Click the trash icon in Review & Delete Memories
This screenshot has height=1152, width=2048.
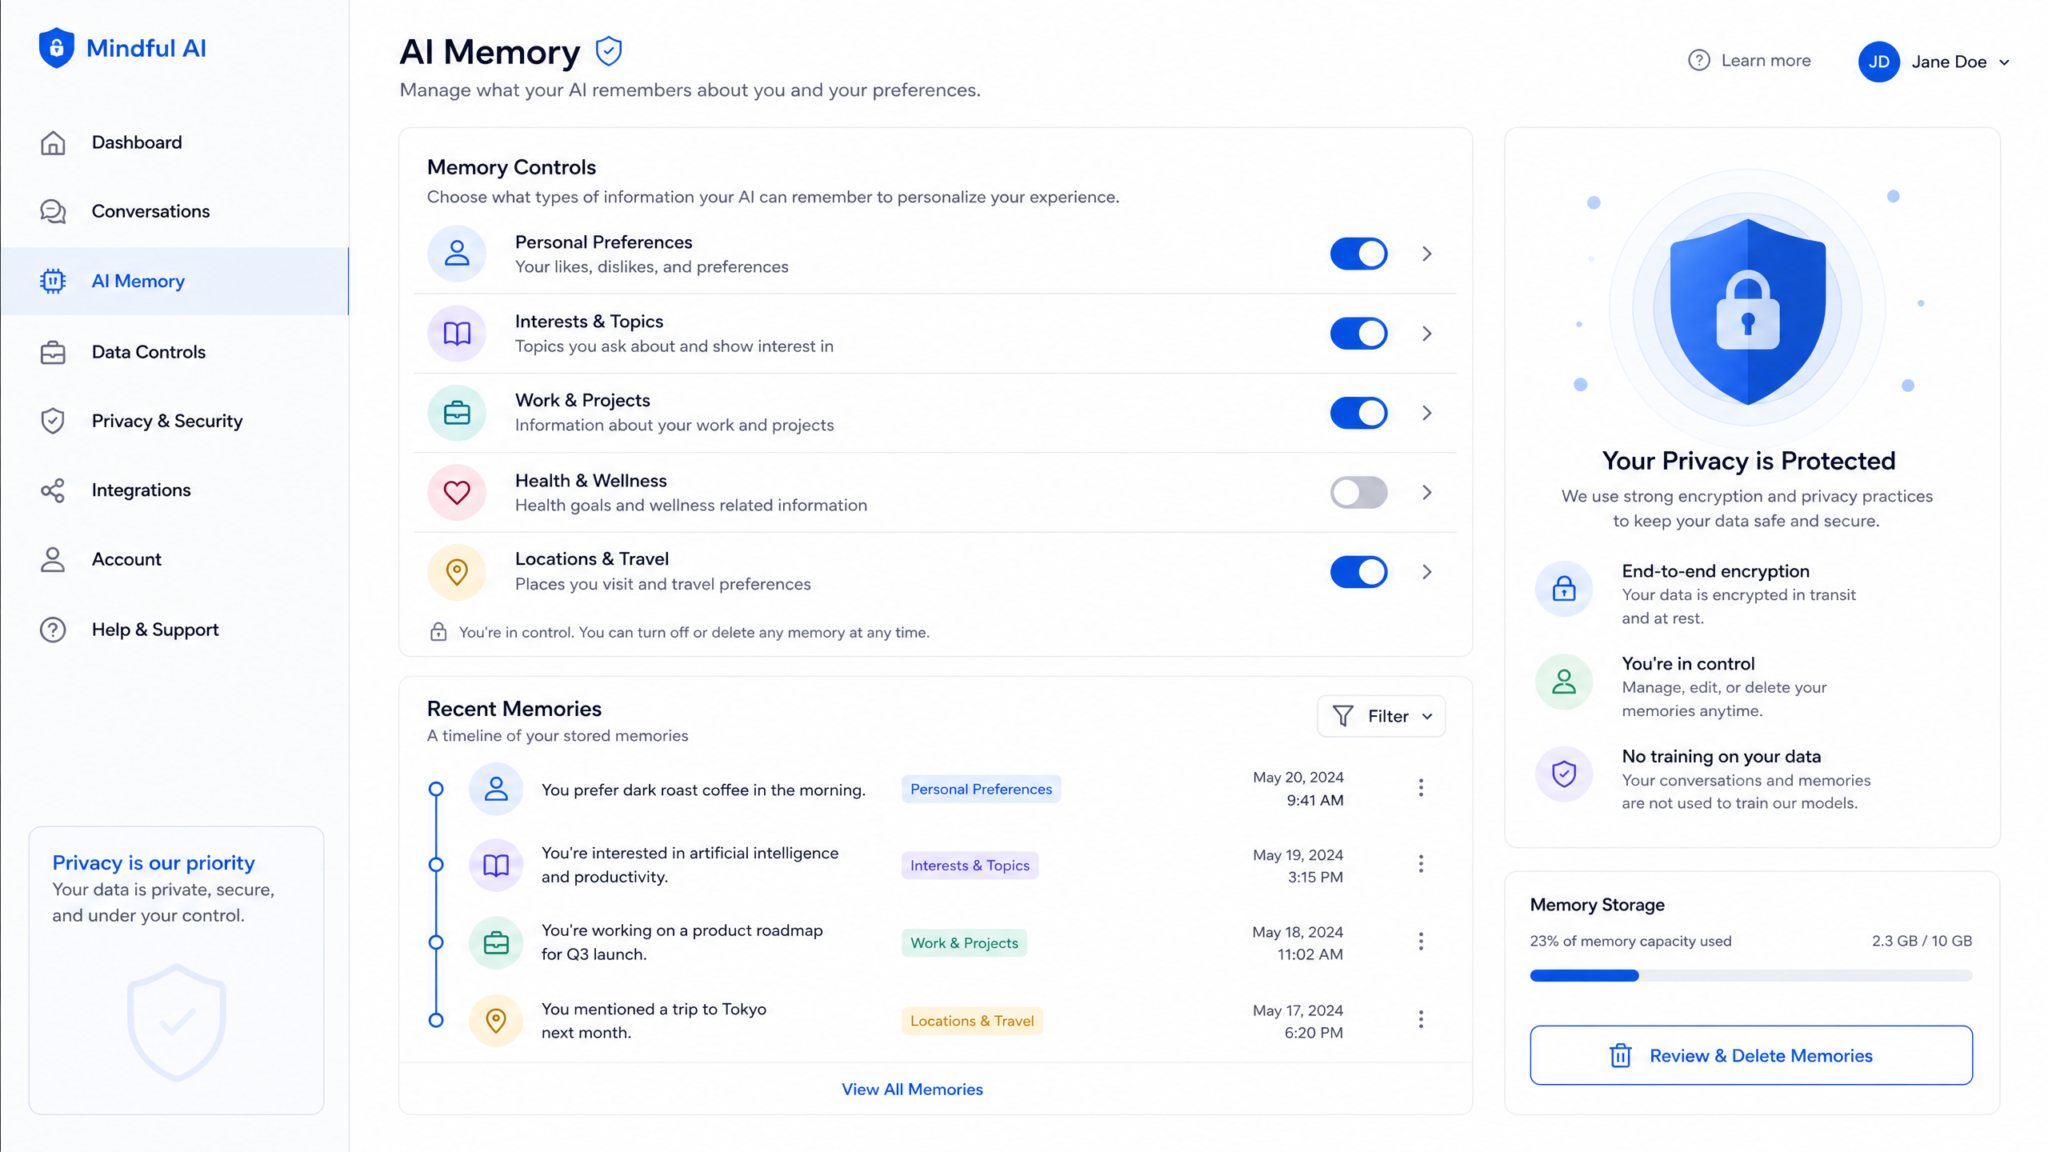click(x=1620, y=1055)
